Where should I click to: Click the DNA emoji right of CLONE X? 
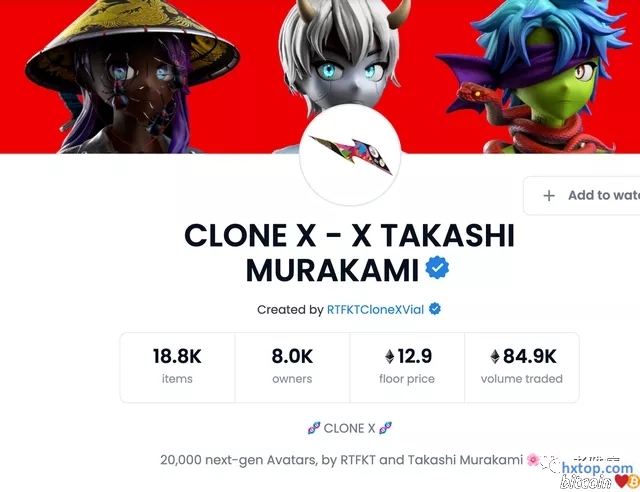[x=385, y=428]
